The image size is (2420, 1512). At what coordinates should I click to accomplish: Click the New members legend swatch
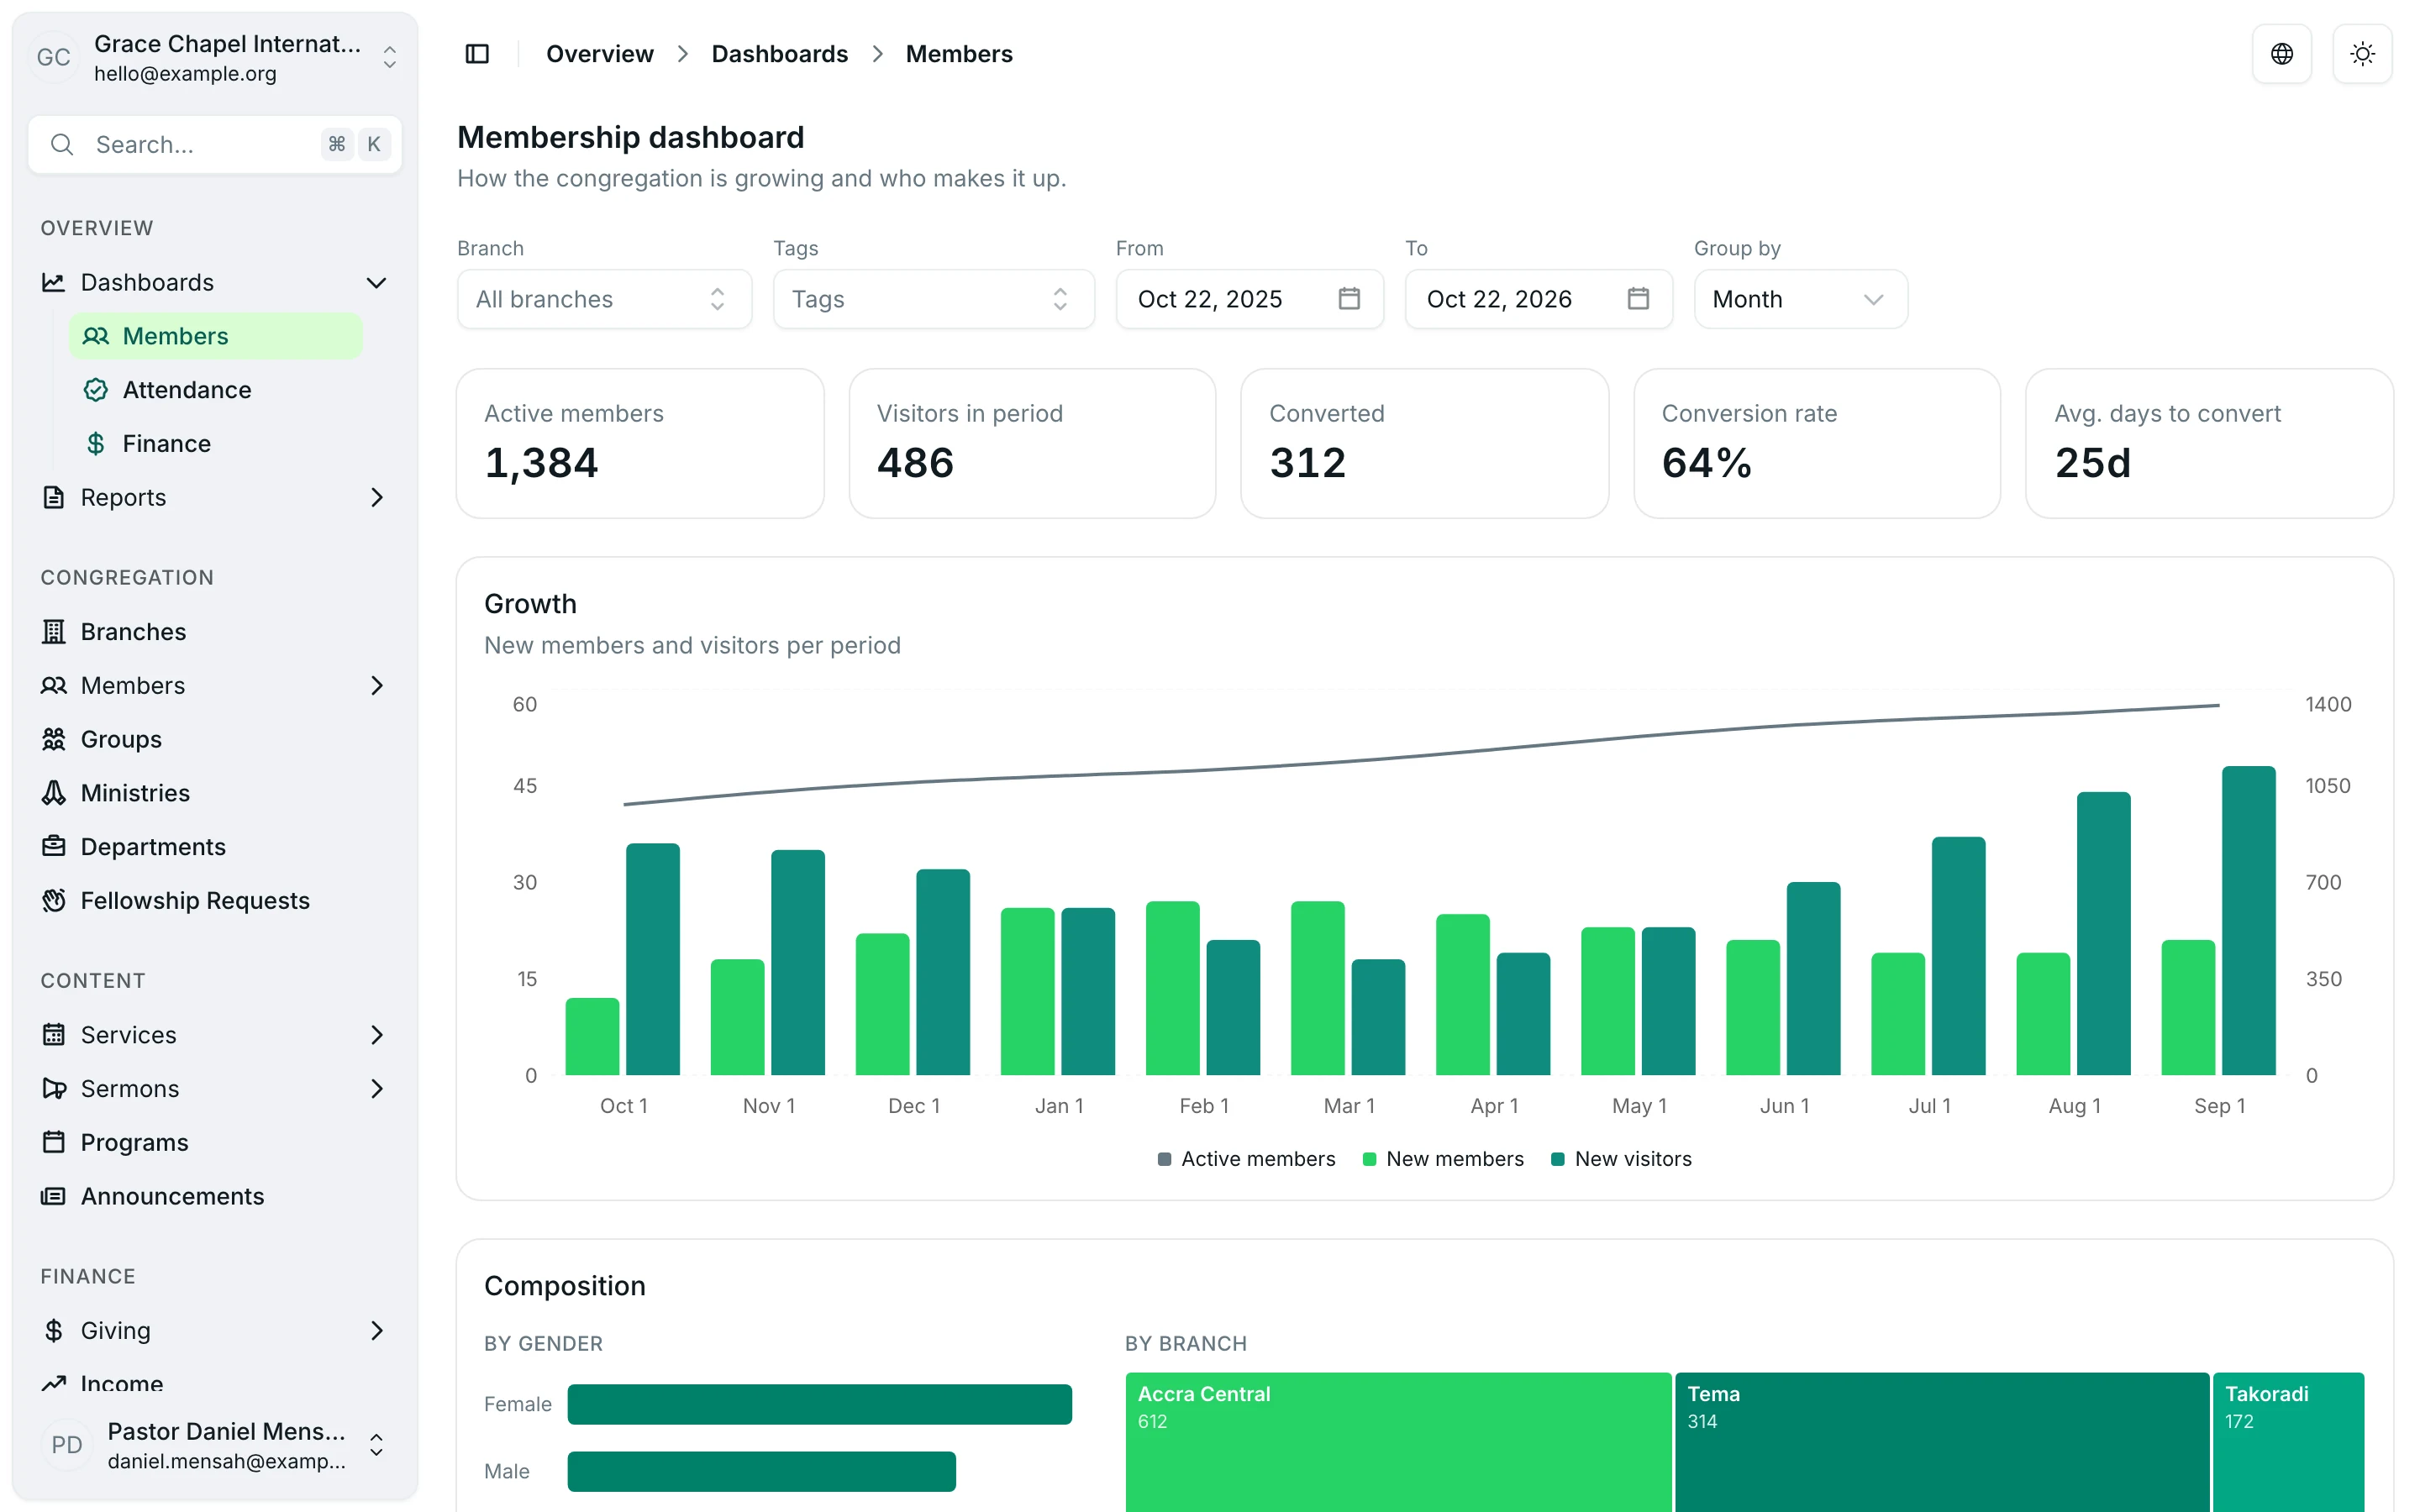1369,1159
